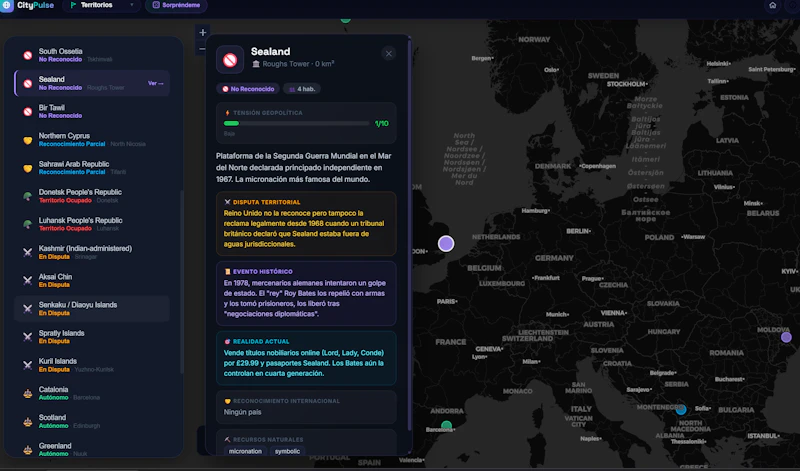Click the Sealand description paragraph text
Viewport: 800px width, 471px height.
coord(304,168)
